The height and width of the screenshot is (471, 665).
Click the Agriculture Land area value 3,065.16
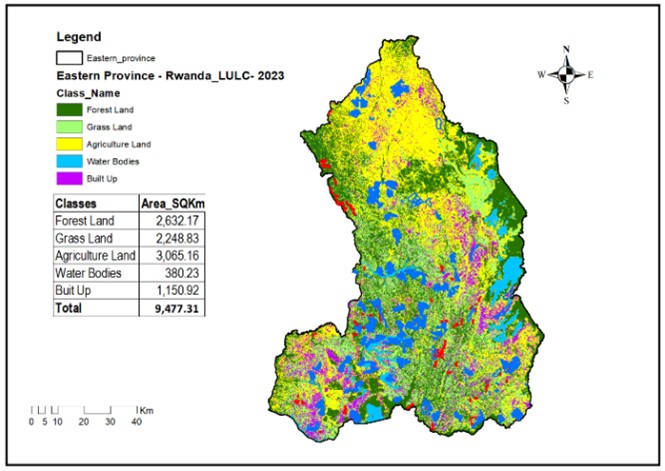[174, 255]
